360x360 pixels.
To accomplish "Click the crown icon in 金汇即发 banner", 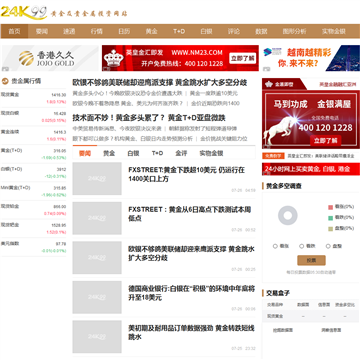I will tap(113, 58).
